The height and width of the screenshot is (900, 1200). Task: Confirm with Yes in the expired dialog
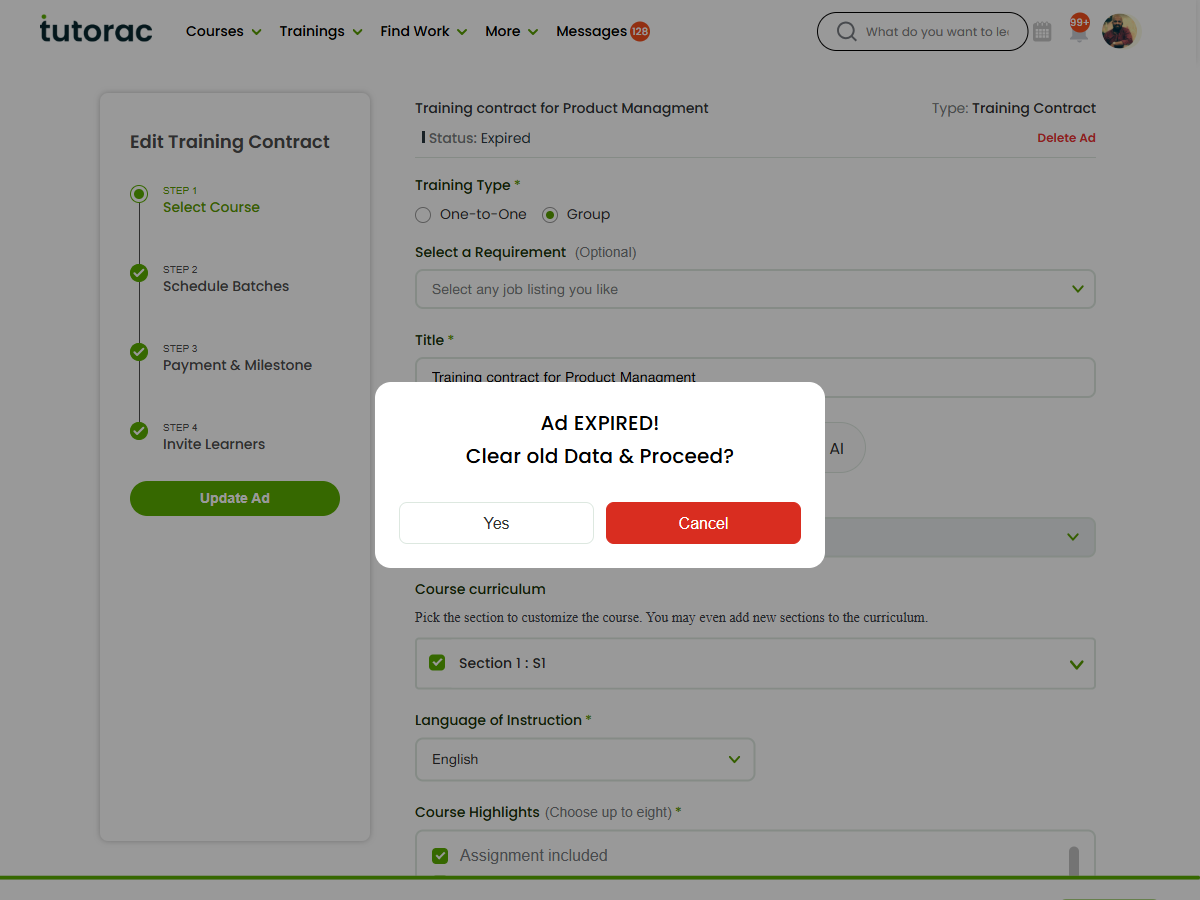pyautogui.click(x=496, y=523)
